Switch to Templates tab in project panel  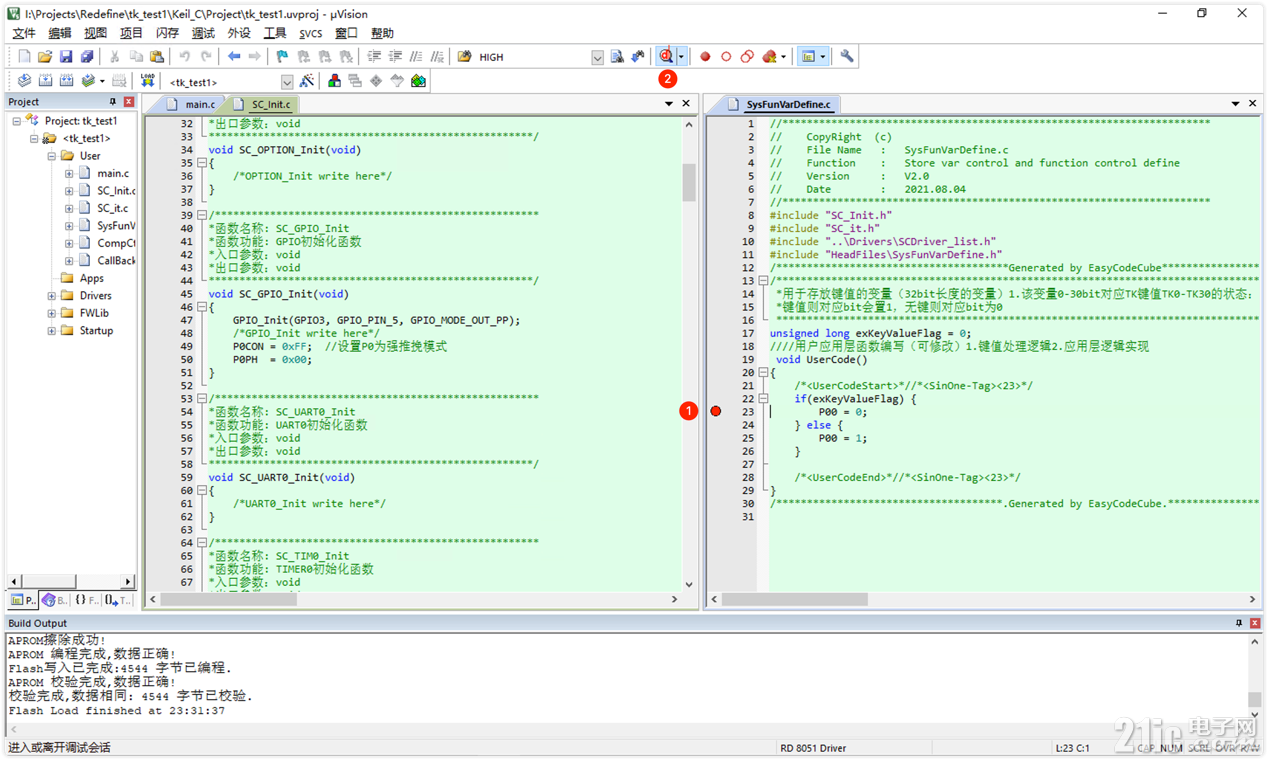coord(118,600)
